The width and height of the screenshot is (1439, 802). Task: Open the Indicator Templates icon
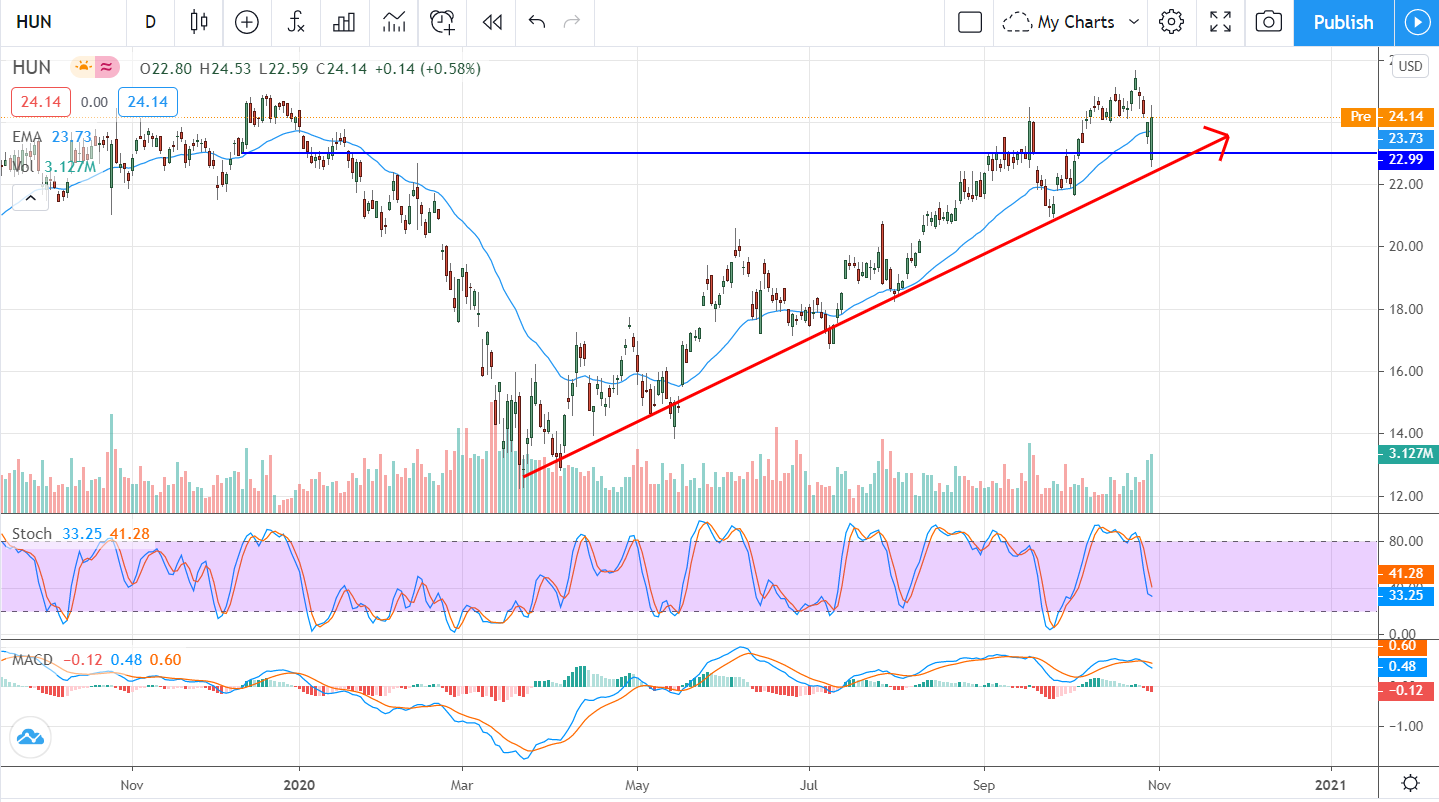pos(394,22)
